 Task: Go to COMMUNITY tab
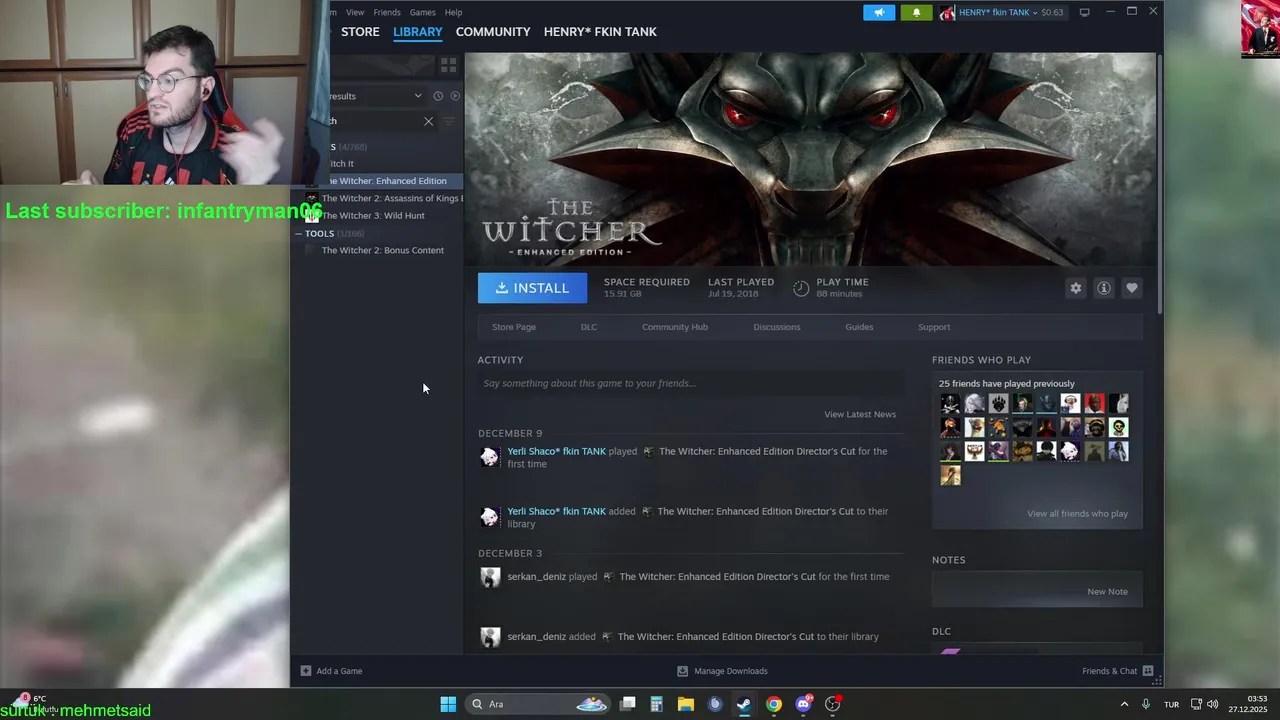pos(493,32)
